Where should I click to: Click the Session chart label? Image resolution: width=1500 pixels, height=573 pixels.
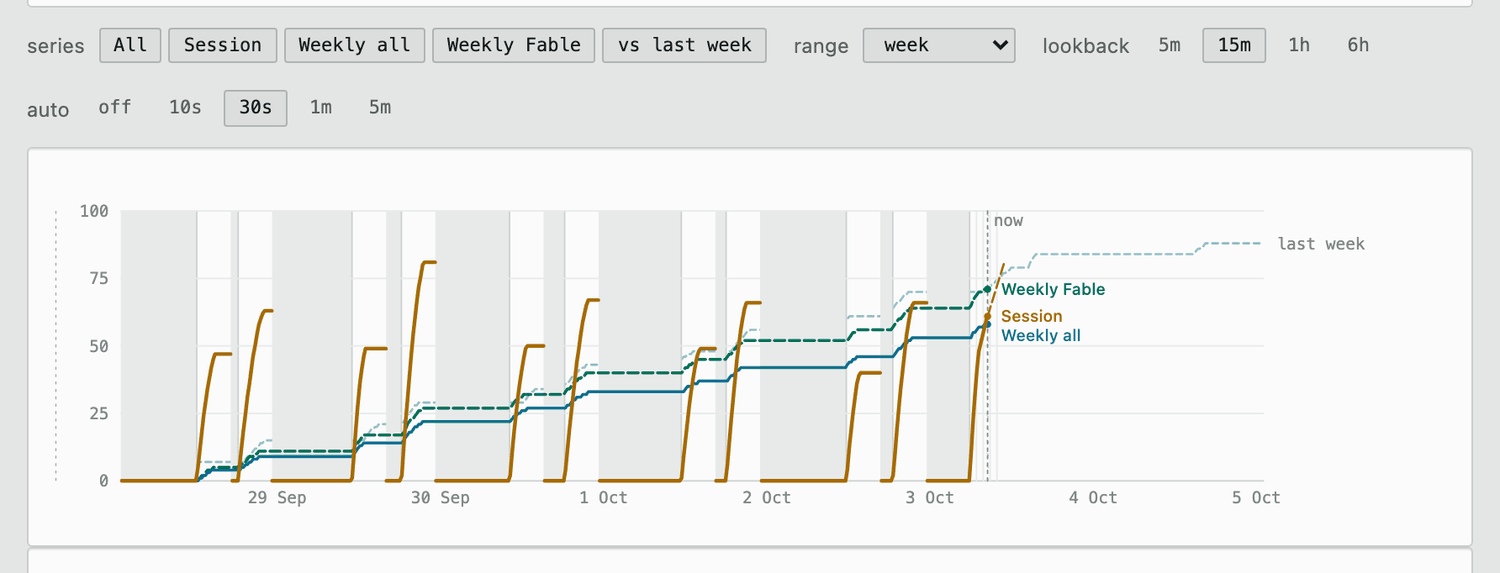point(1031,316)
